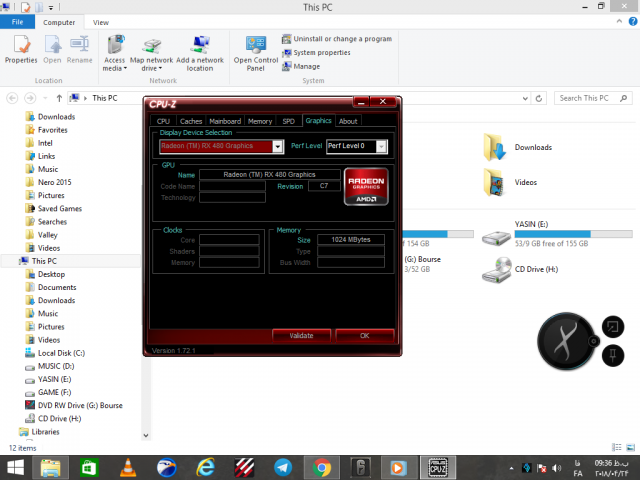Screen dimensions: 640x480
Task: Open the Perf Level dropdown
Action: (382, 146)
